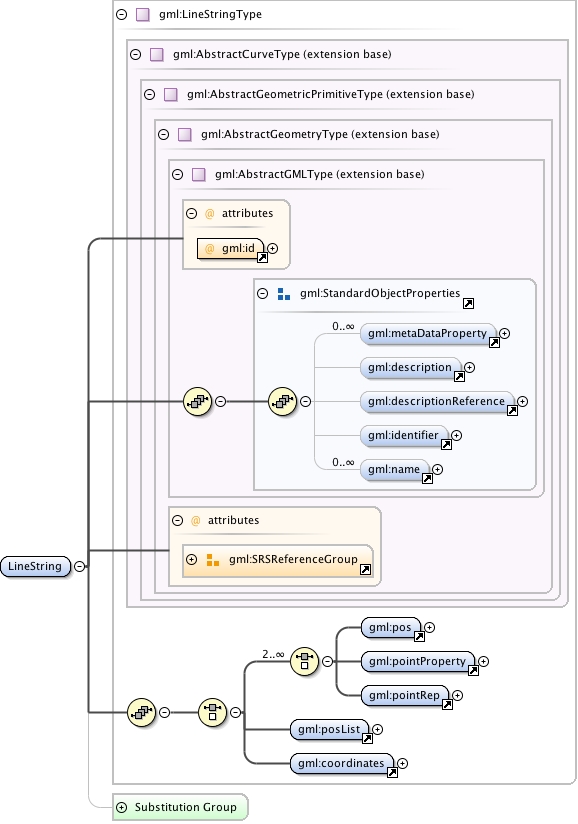Follow the reference arrow on gml:id
Image resolution: width=578 pixels, height=824 pixels.
tap(262, 258)
